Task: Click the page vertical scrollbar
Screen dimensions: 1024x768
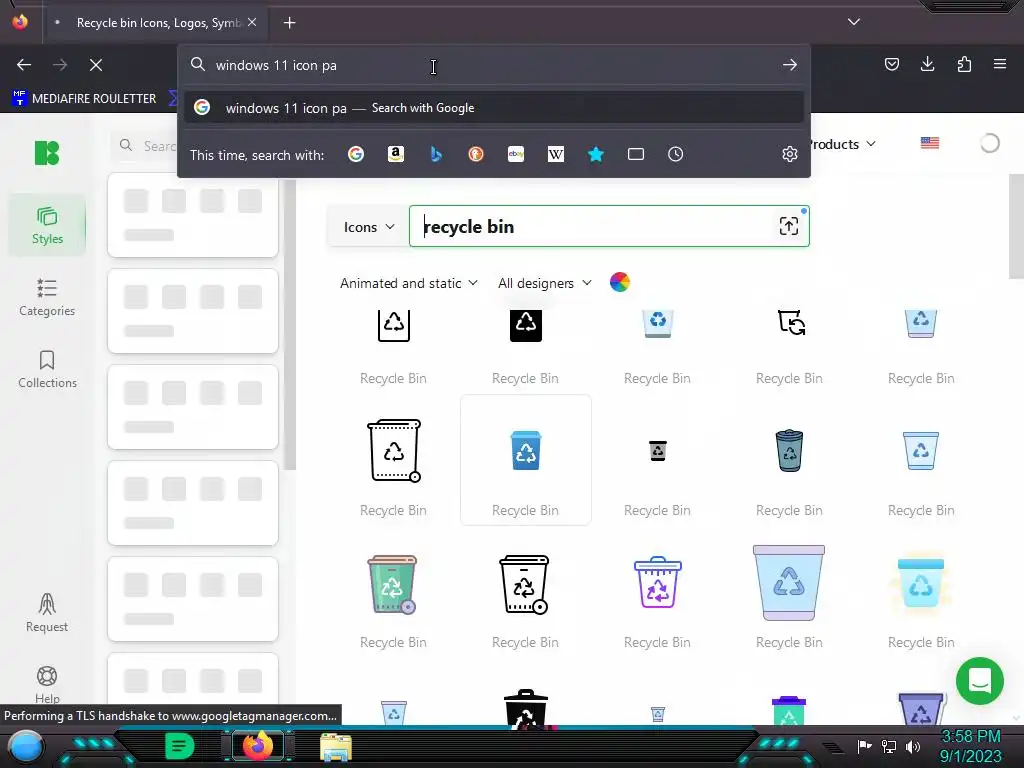Action: [1016, 227]
